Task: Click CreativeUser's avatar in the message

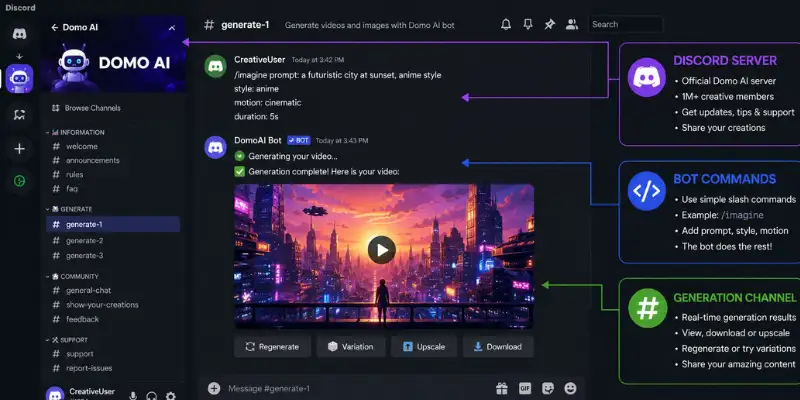Action: coord(215,66)
